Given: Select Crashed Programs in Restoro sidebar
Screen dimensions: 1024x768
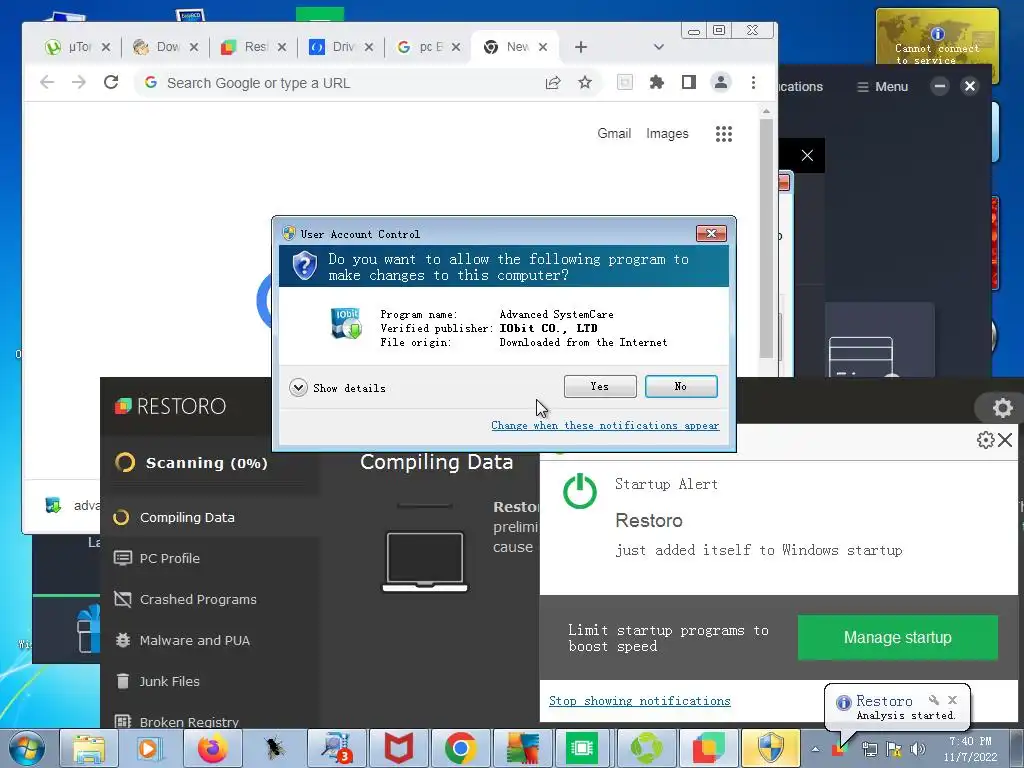Looking at the screenshot, I should [198, 600].
